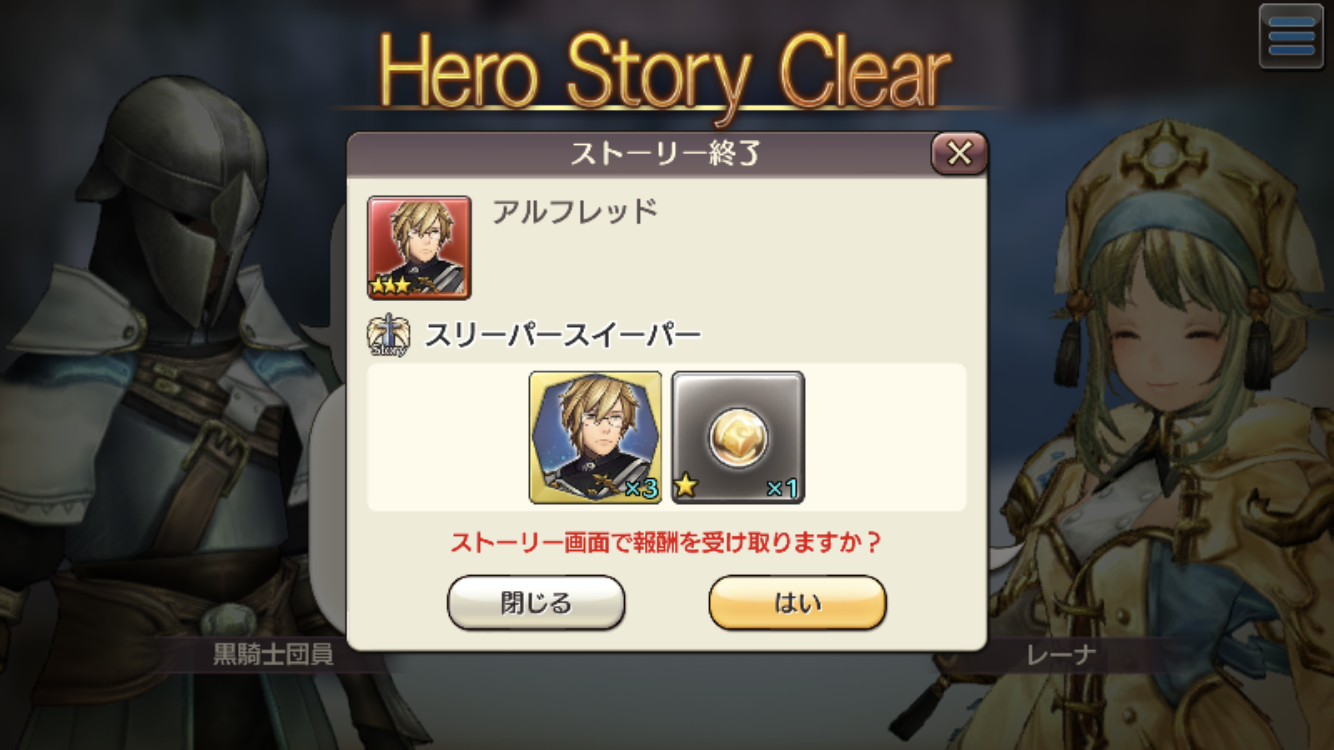Tap the レーナ name label
The height and width of the screenshot is (750, 1334).
click(x=1062, y=655)
